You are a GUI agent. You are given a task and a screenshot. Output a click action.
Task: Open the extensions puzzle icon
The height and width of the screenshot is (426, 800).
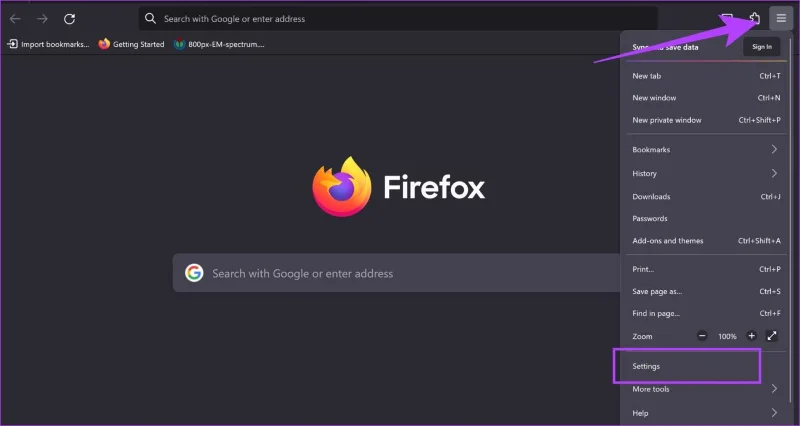point(755,18)
